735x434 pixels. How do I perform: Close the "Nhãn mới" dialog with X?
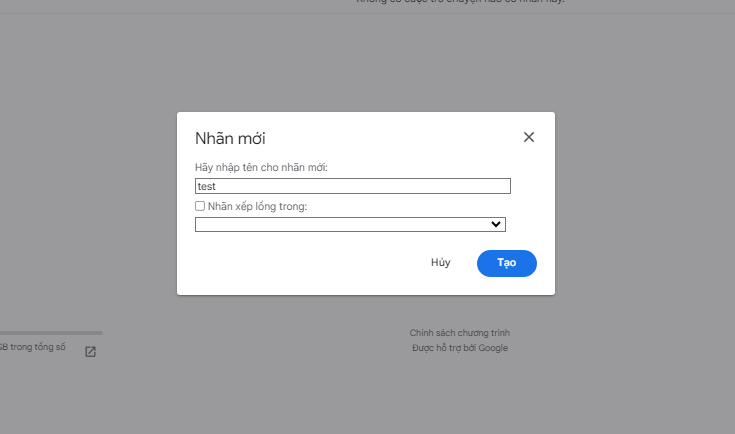tap(529, 137)
